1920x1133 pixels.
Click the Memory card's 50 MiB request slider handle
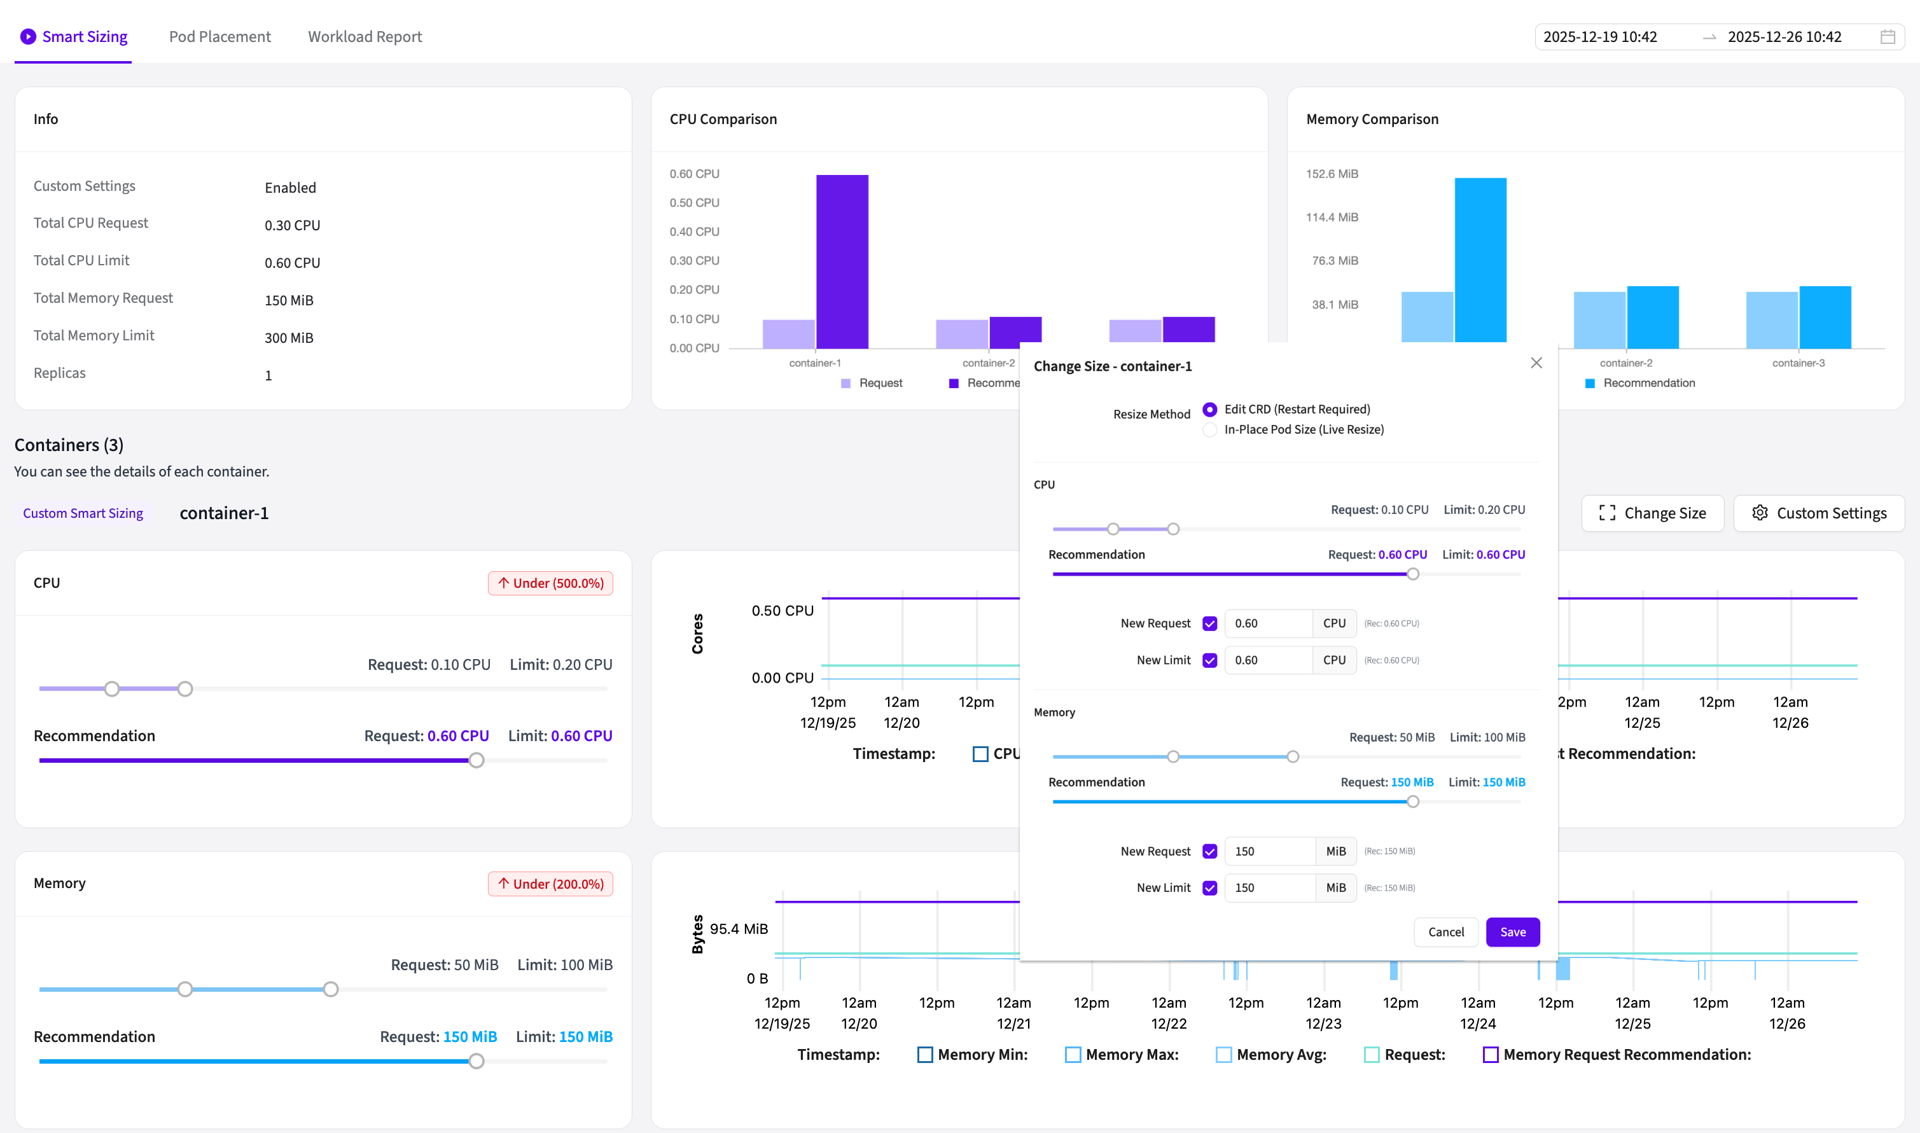(x=185, y=990)
